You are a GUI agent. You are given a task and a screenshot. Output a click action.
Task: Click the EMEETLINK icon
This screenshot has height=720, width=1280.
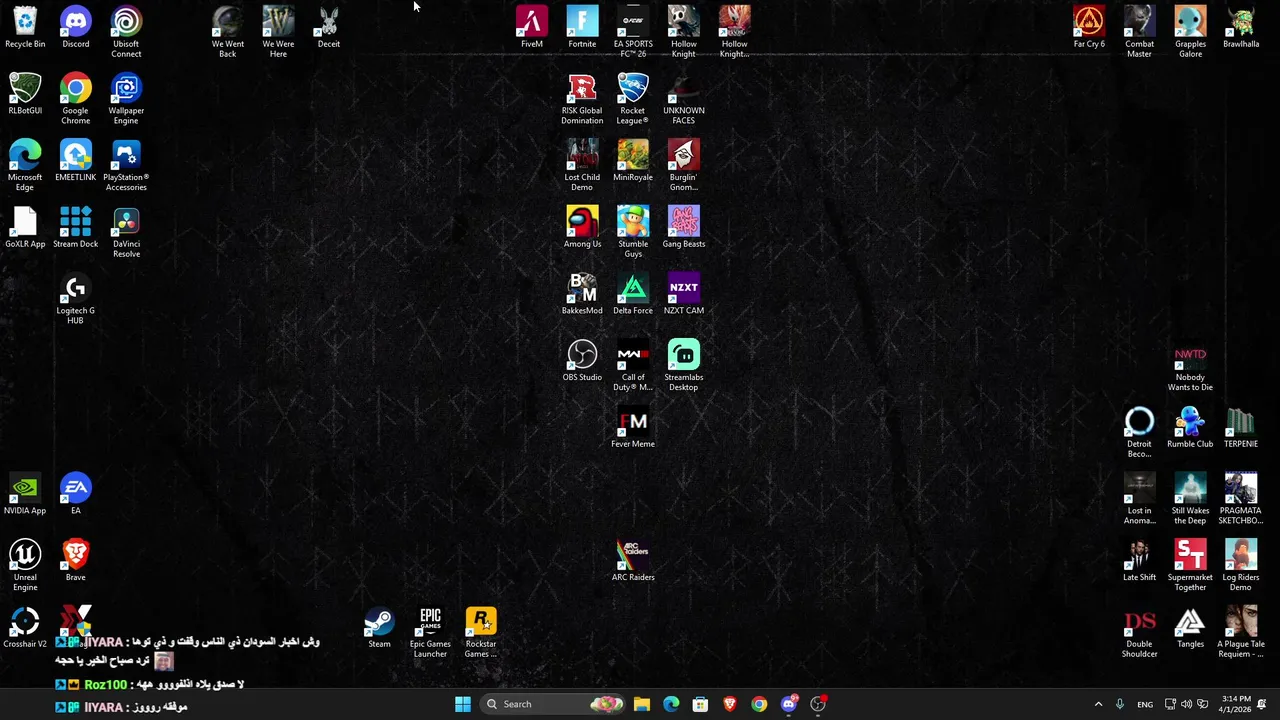(x=76, y=161)
